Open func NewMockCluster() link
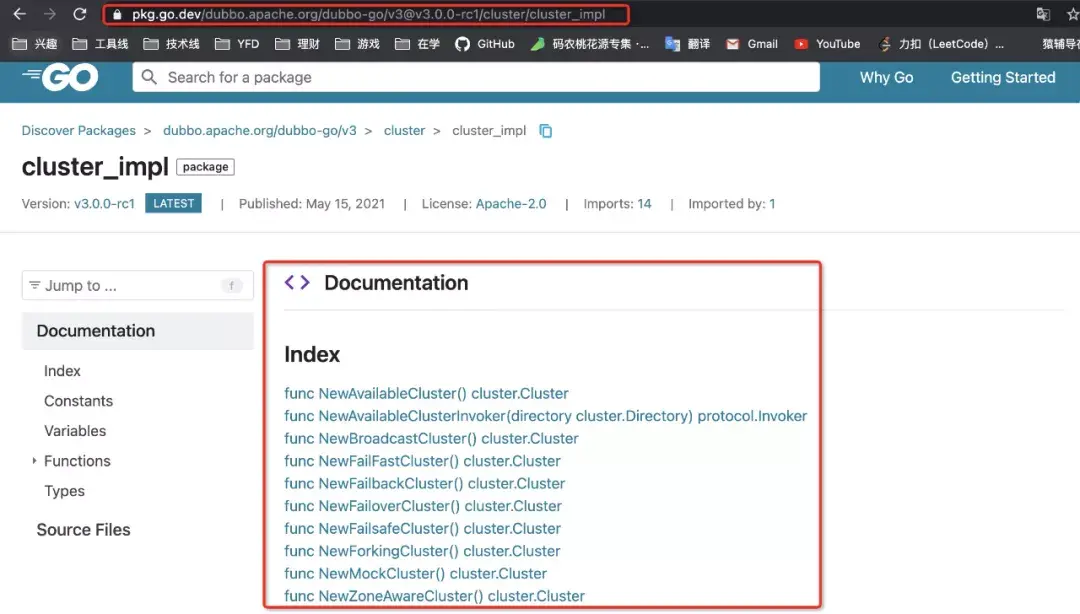Image resolution: width=1080 pixels, height=614 pixels. coord(415,574)
